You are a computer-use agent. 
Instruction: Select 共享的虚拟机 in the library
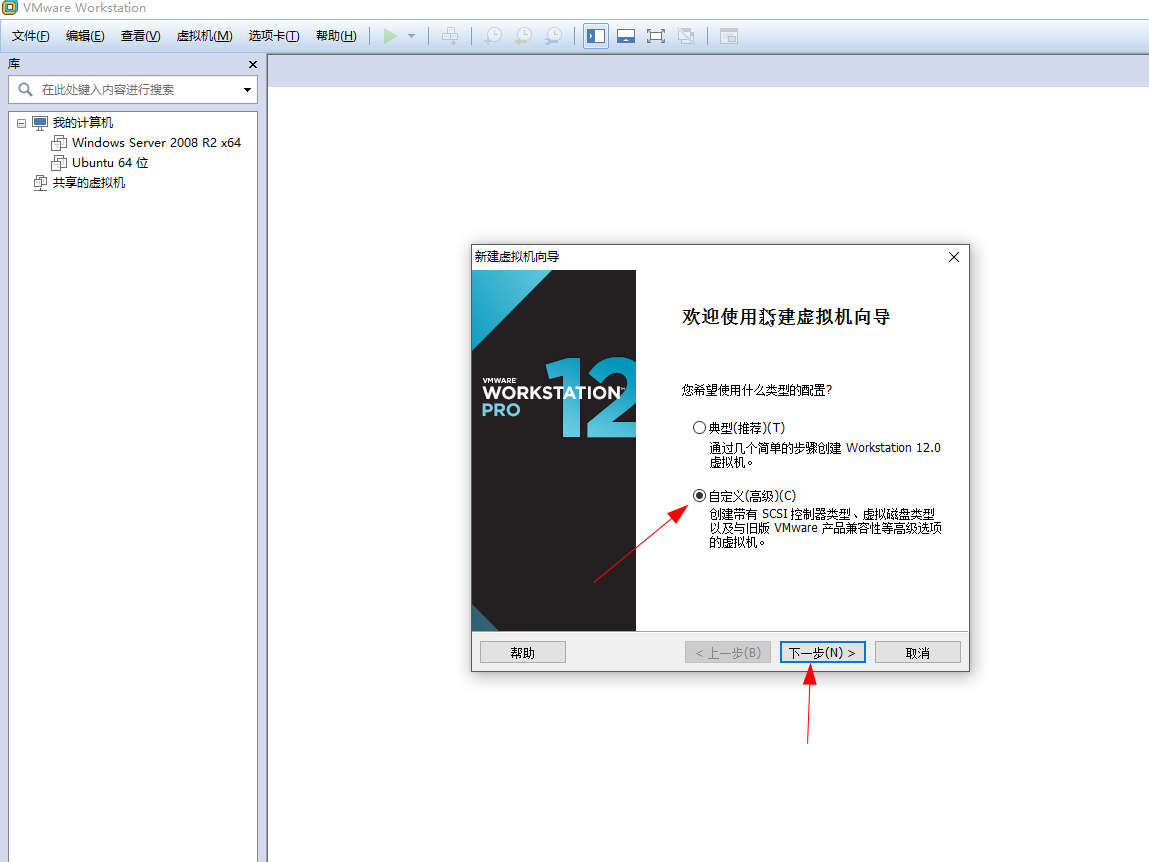click(x=89, y=183)
